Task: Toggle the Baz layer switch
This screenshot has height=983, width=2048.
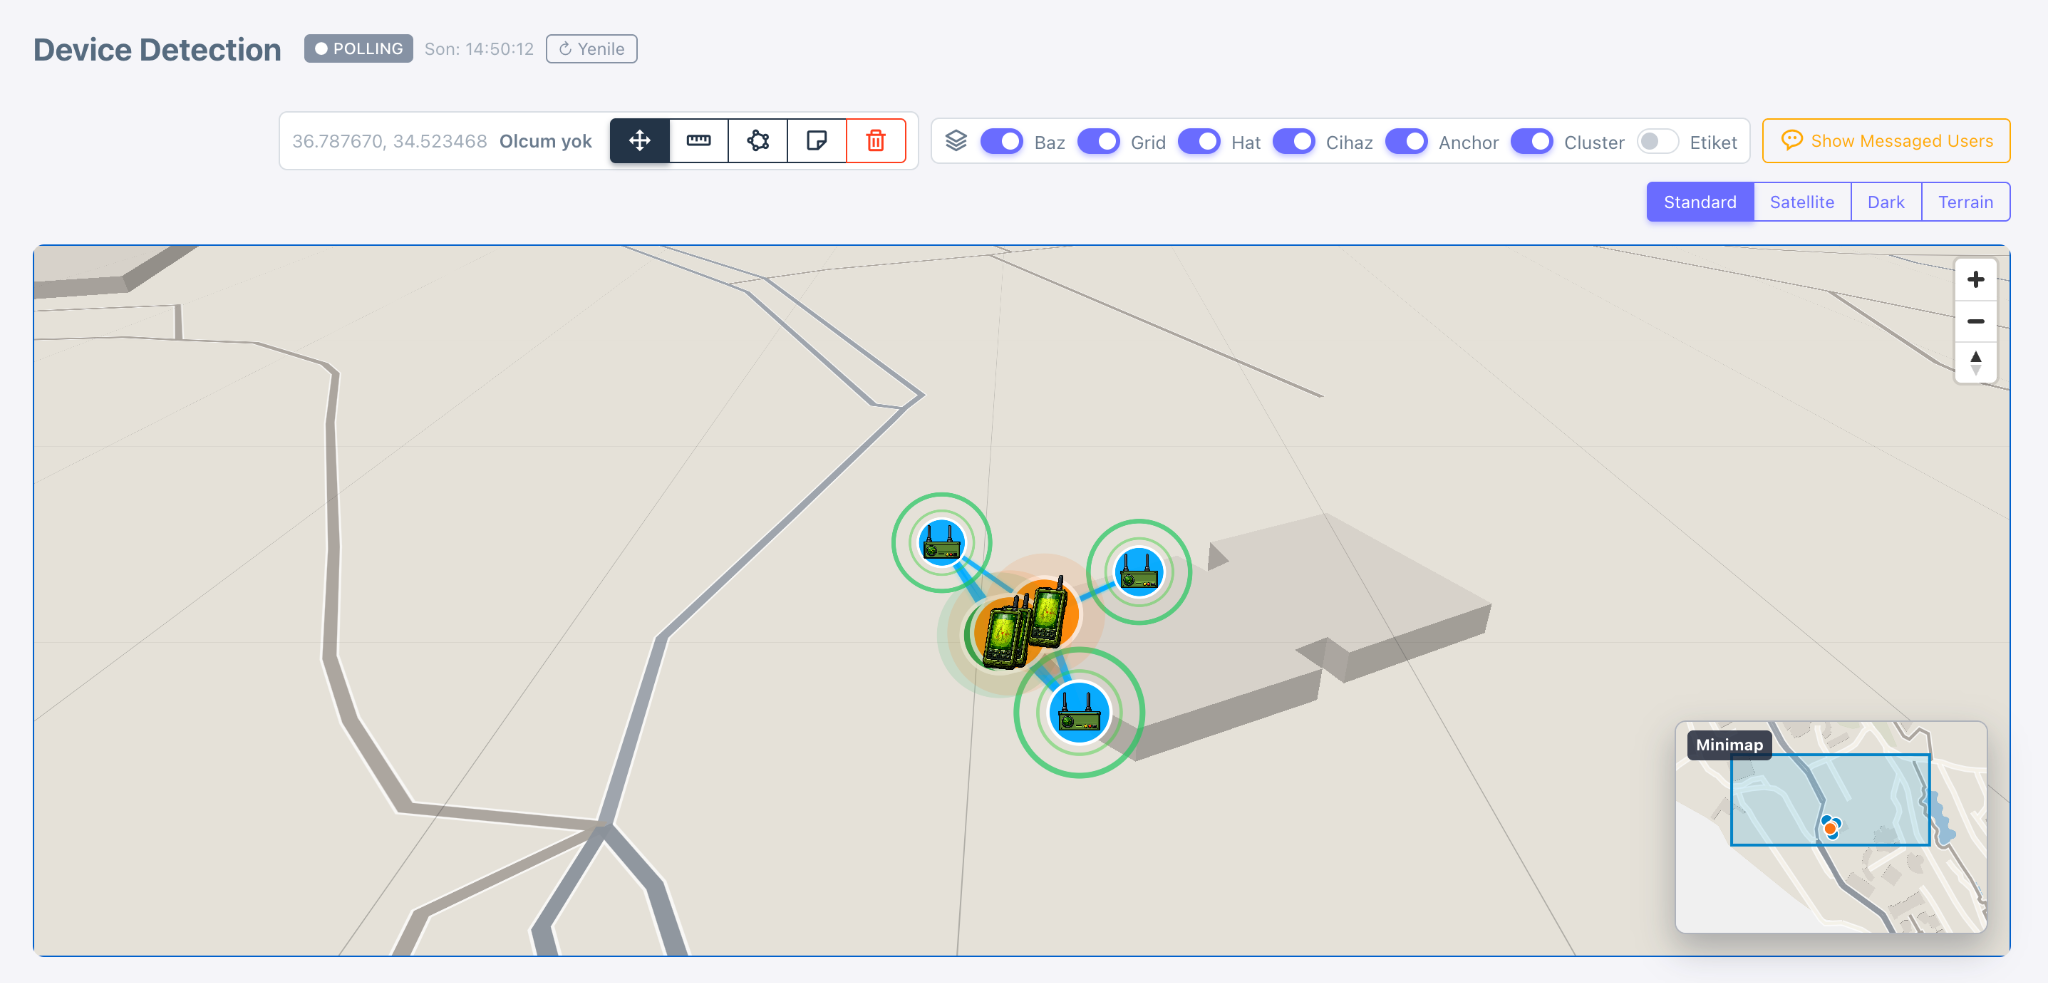Action: pos(1002,141)
